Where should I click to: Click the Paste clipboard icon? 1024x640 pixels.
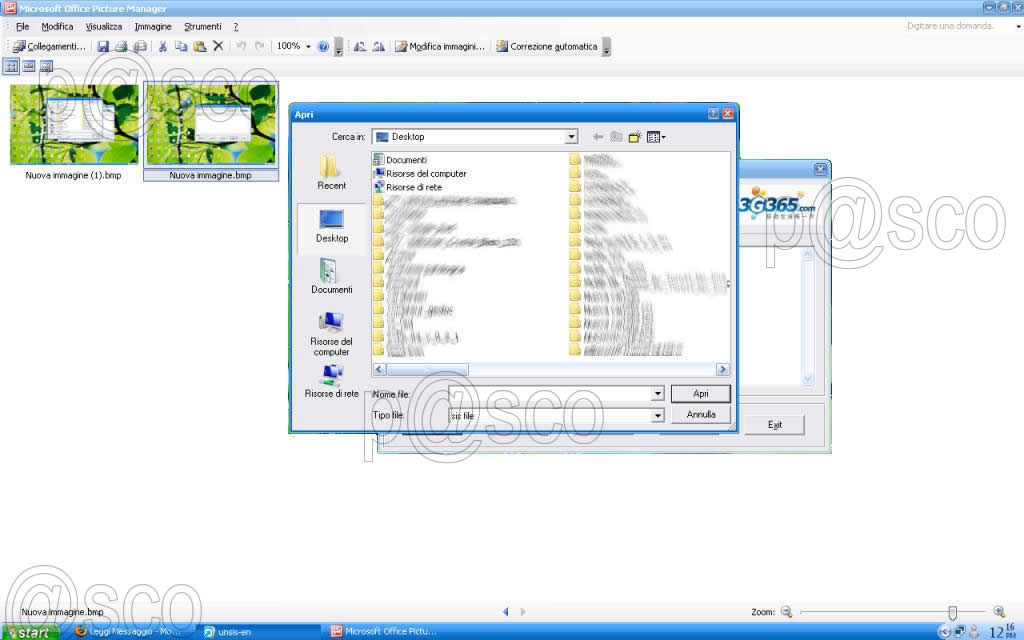pos(200,46)
